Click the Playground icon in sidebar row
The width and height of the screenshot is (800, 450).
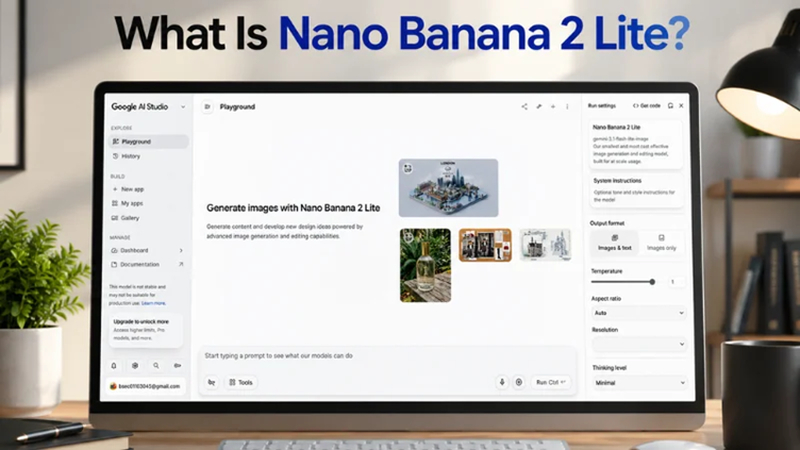pos(115,141)
